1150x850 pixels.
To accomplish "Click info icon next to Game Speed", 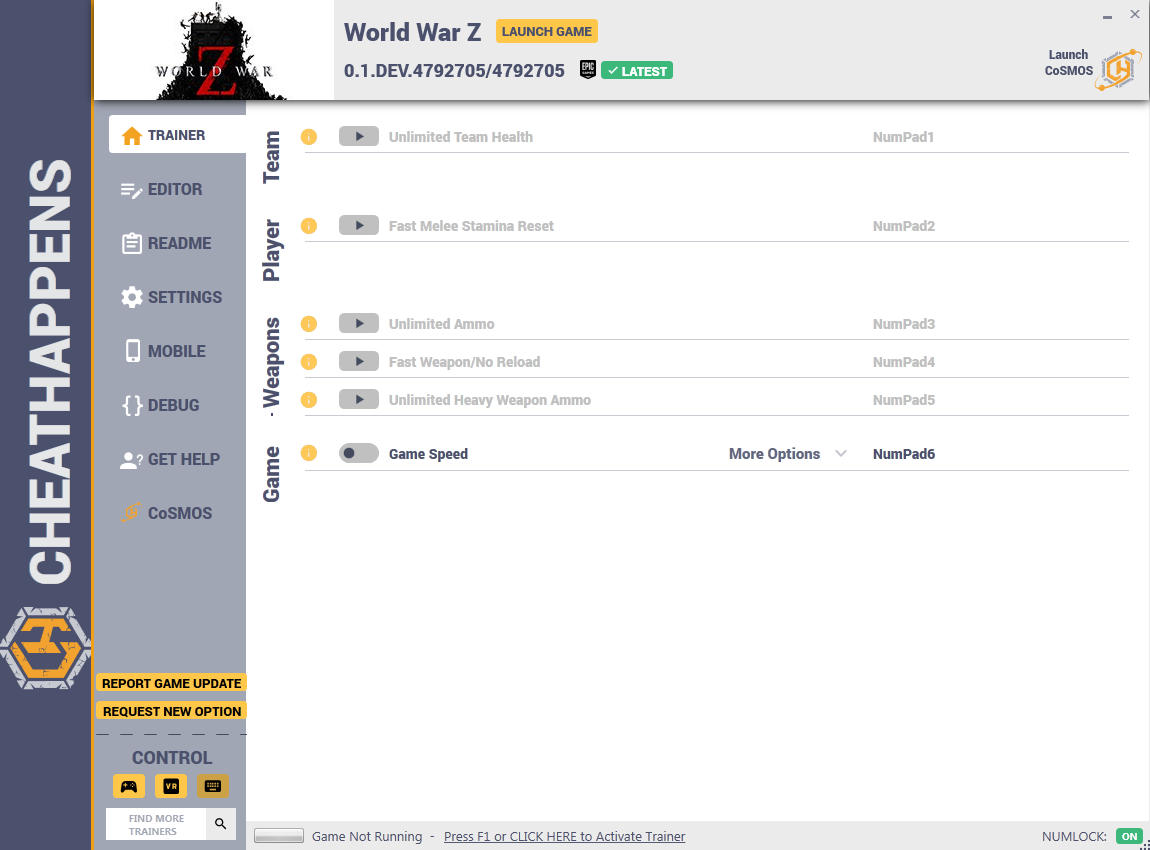I will coord(309,454).
